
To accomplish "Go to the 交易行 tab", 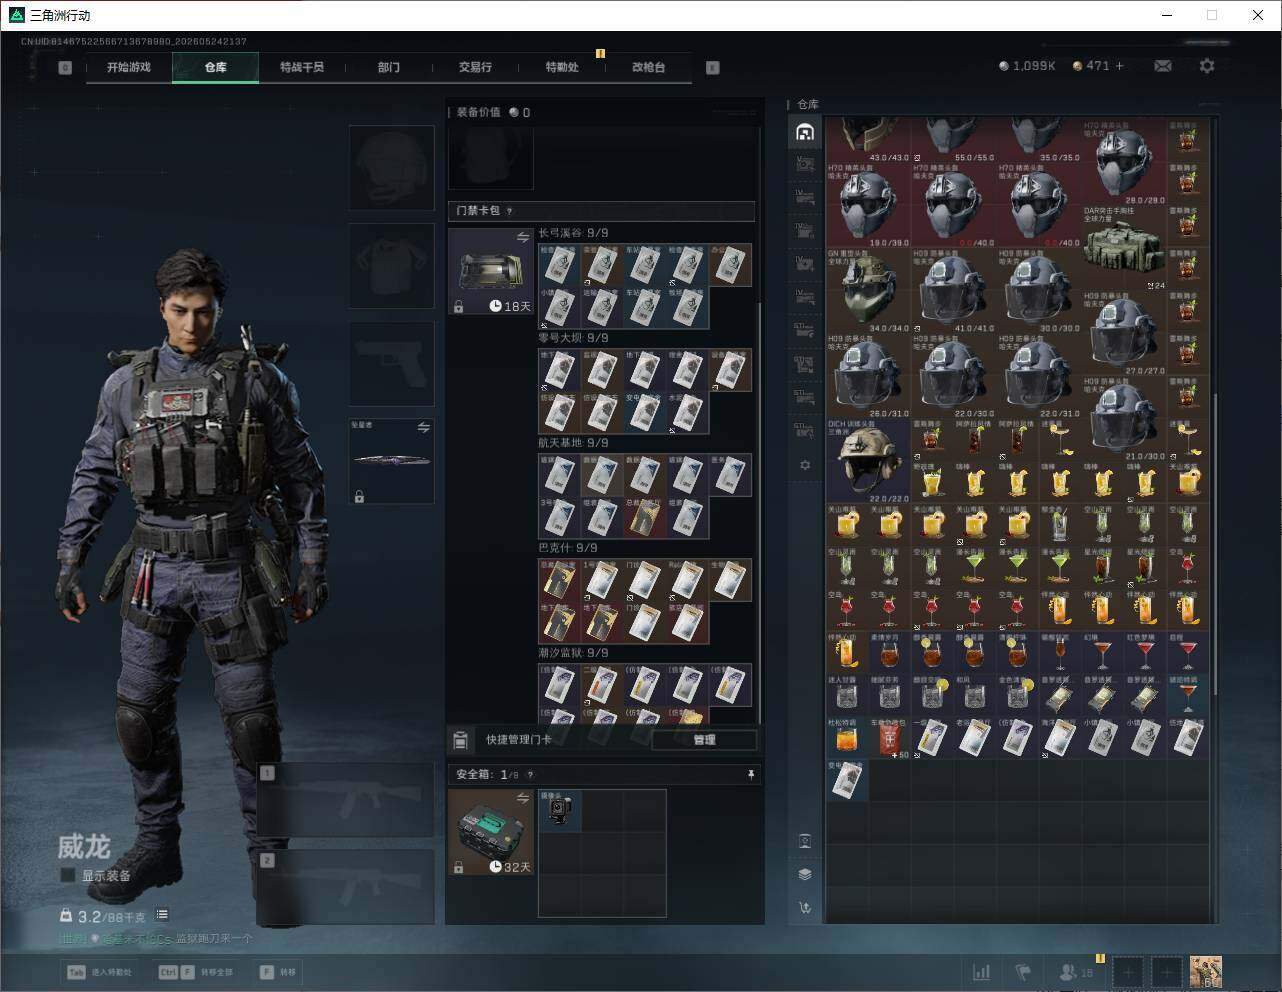I will click(475, 67).
